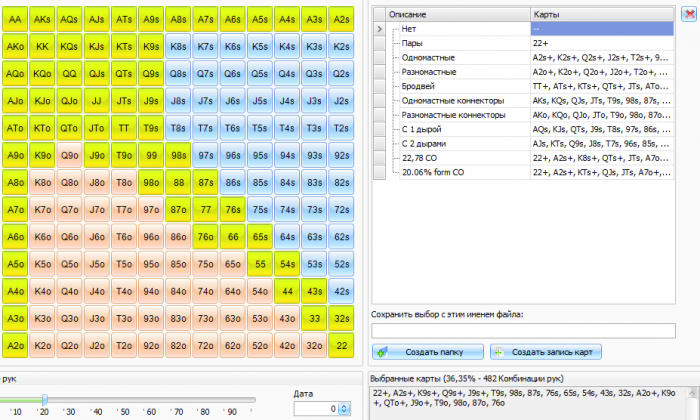Screen dimensions: 700x420
Task: Toggle the K2o hand cell
Action: [x=42, y=345]
